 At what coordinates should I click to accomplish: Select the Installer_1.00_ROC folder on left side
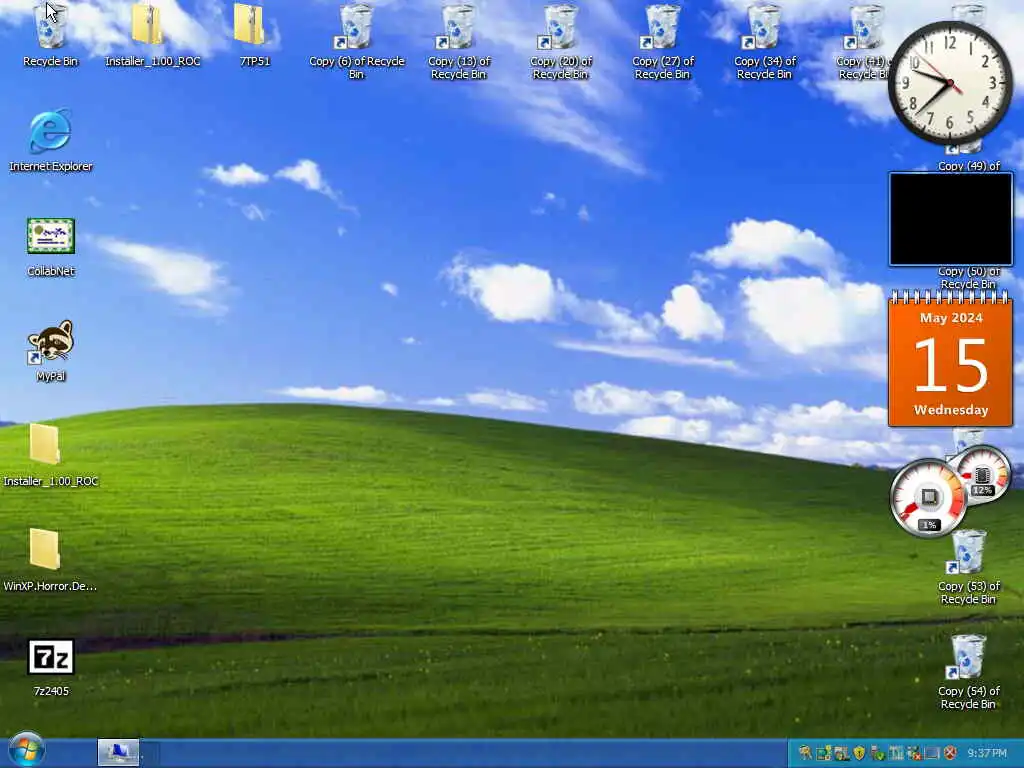50,455
